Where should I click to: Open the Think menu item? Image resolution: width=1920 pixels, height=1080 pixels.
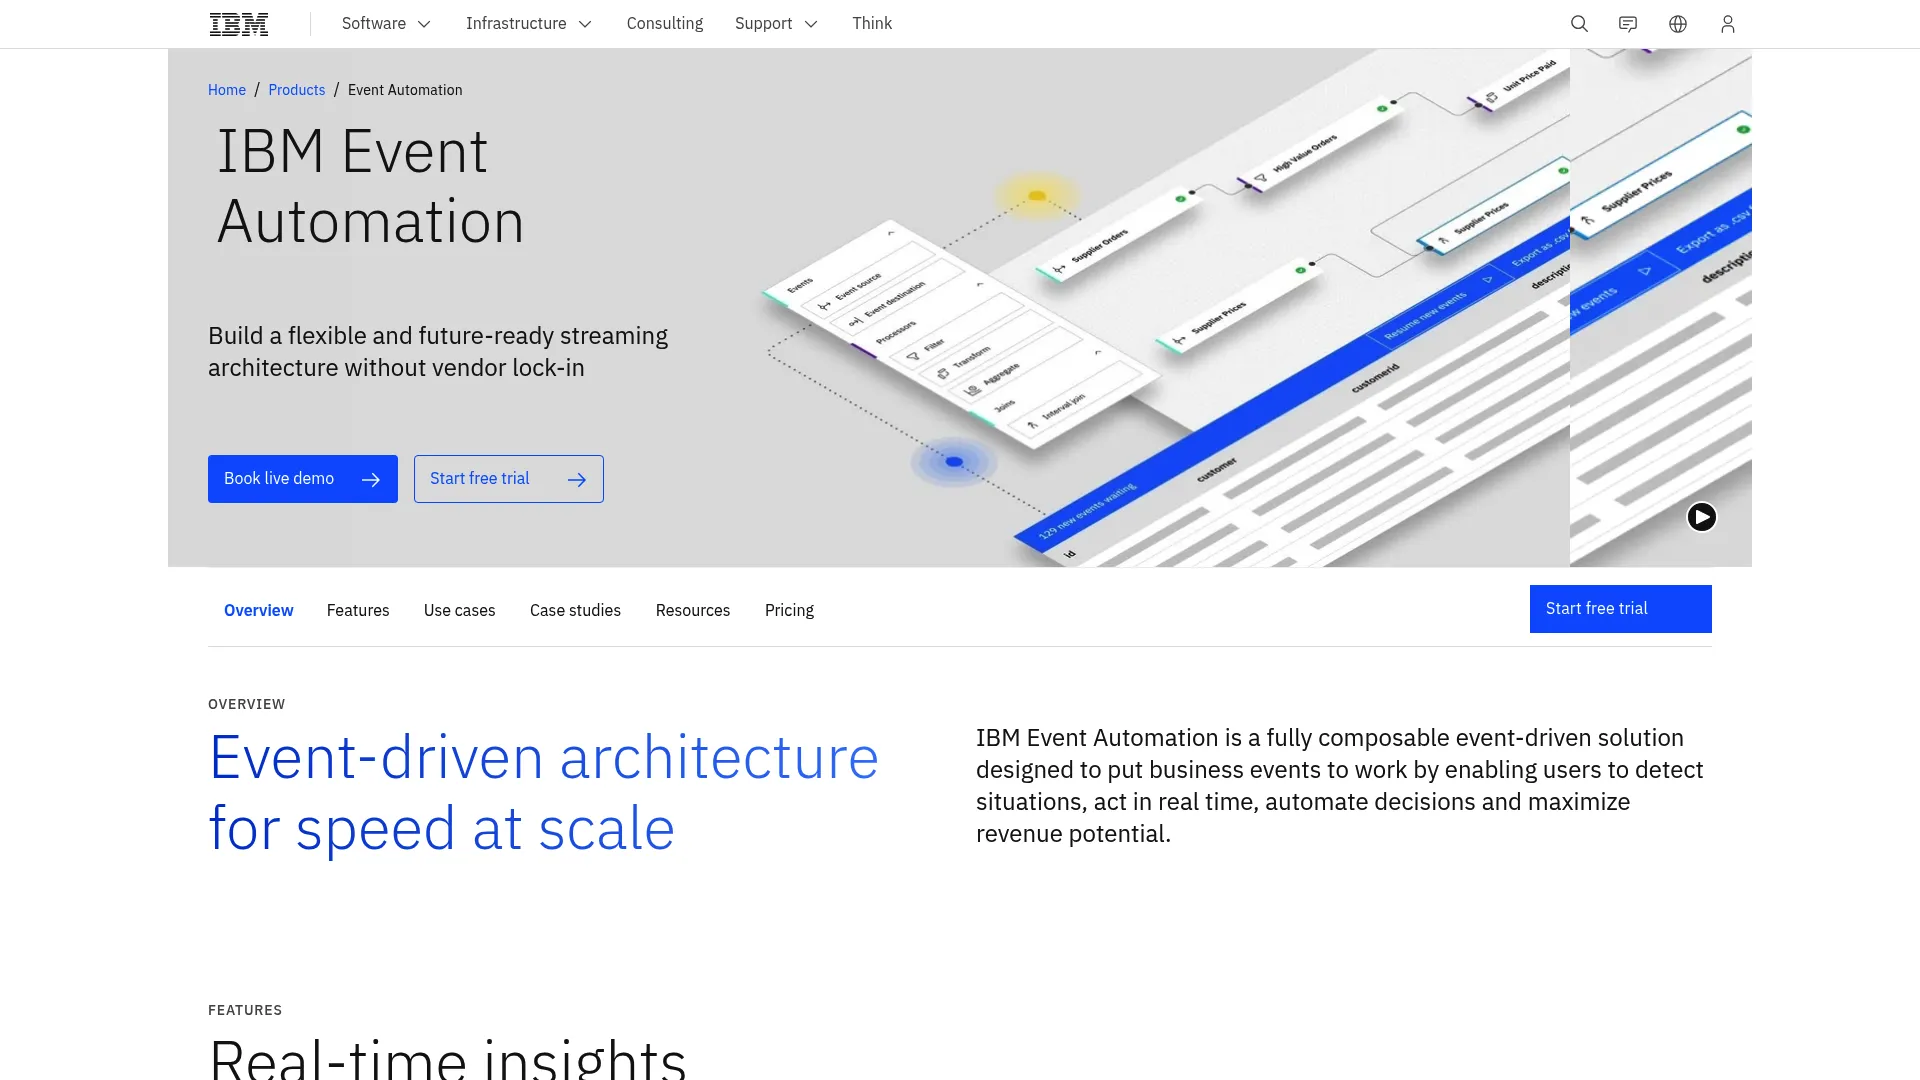pyautogui.click(x=872, y=24)
